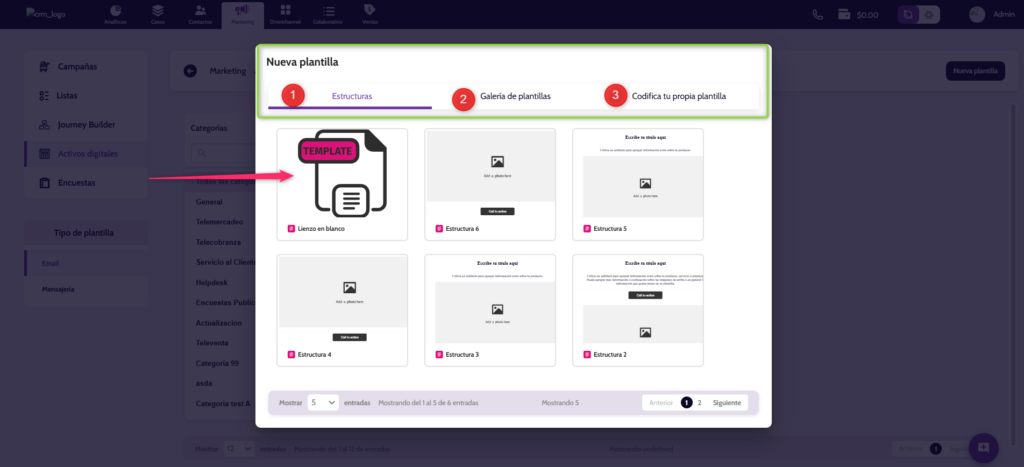The image size is (1024, 467).
Task: Click Siguiente in the modal pagination
Action: [727, 402]
